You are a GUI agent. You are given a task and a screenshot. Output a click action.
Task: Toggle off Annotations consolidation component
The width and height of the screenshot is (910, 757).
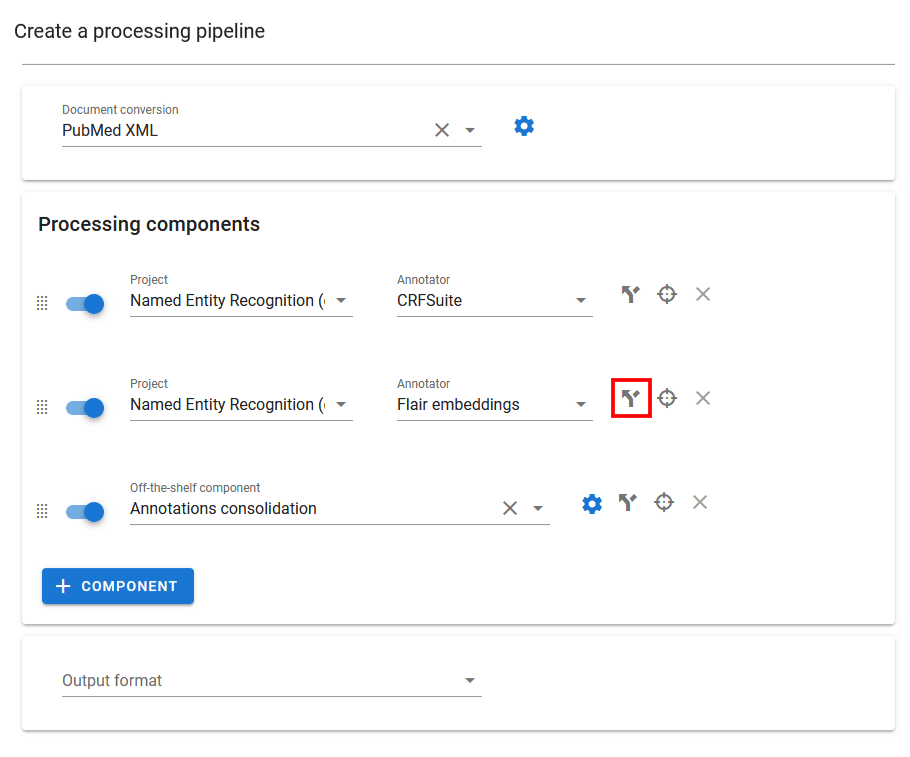pos(85,512)
